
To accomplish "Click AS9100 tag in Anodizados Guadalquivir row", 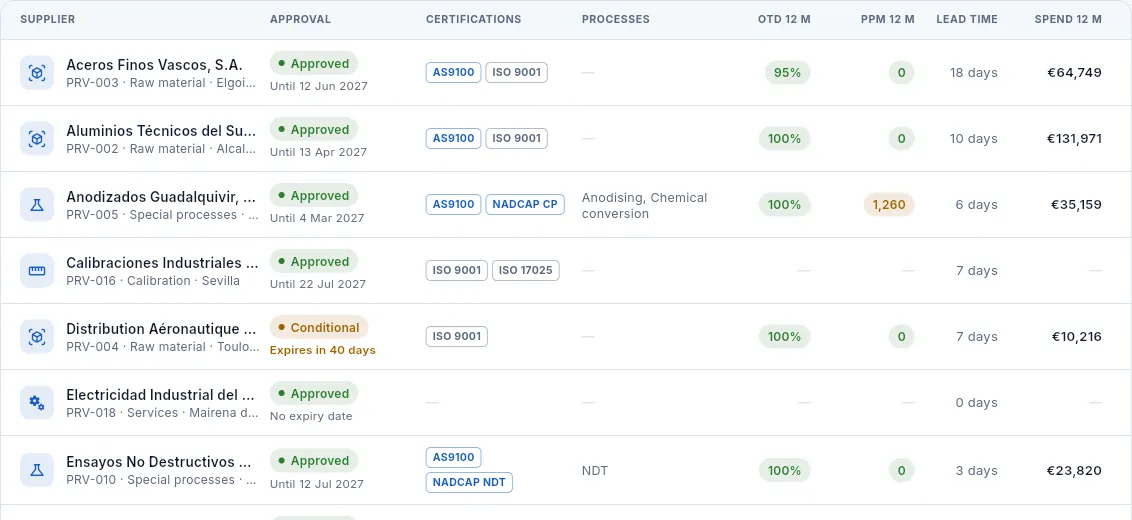I will pyautogui.click(x=453, y=204).
